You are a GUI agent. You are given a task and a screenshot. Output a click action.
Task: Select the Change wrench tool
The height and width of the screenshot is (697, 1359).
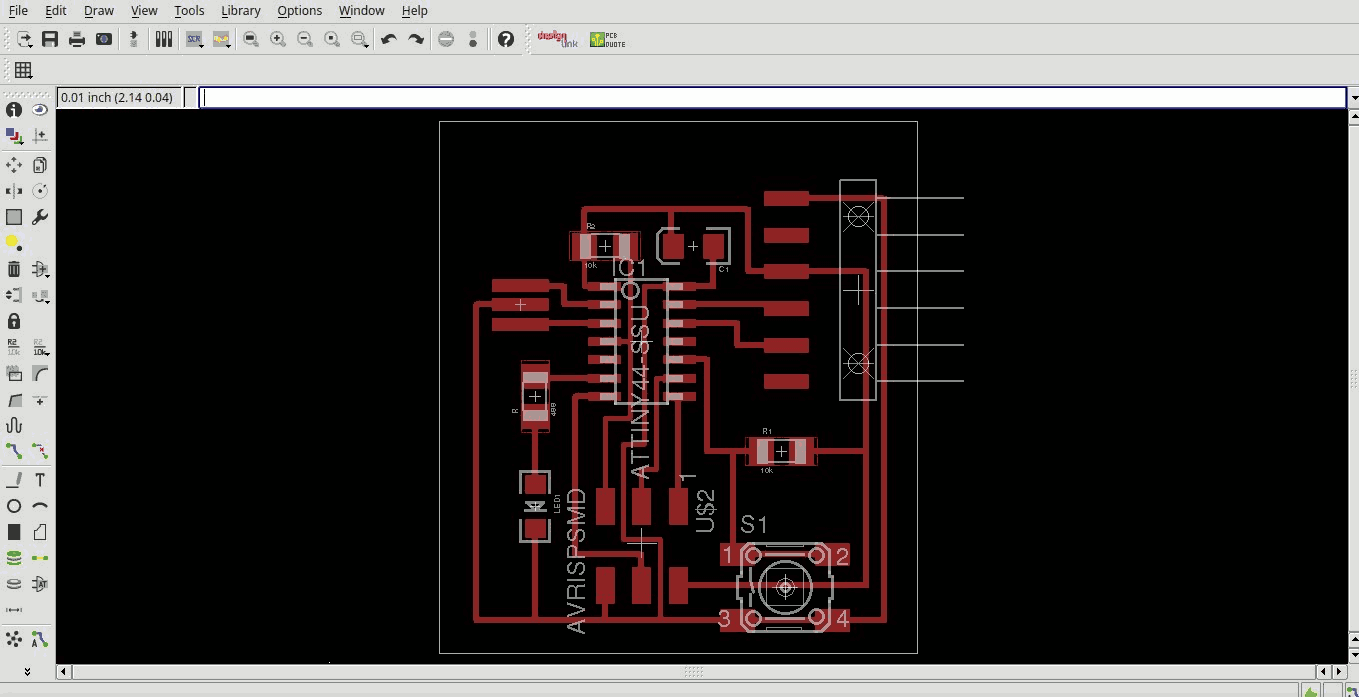tap(40, 217)
